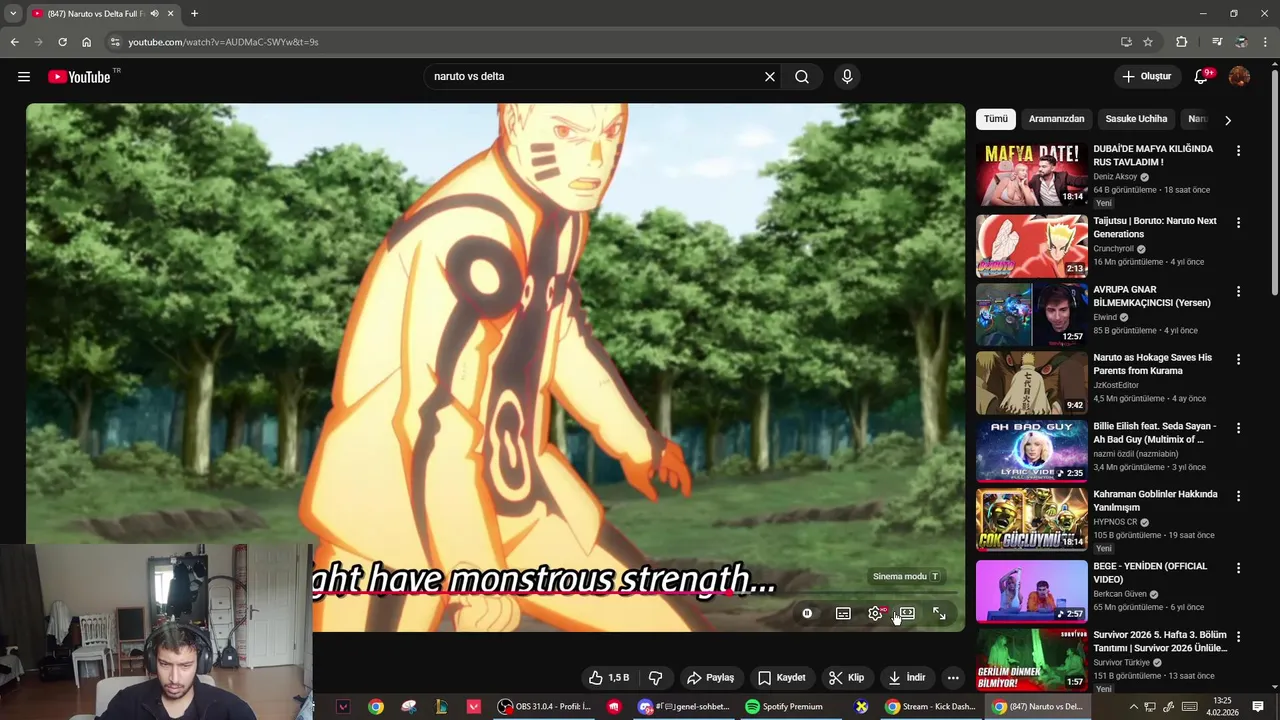Open the Ah Bad Guy video thumbnail
Screen dimensions: 1280x720
tap(1031, 451)
